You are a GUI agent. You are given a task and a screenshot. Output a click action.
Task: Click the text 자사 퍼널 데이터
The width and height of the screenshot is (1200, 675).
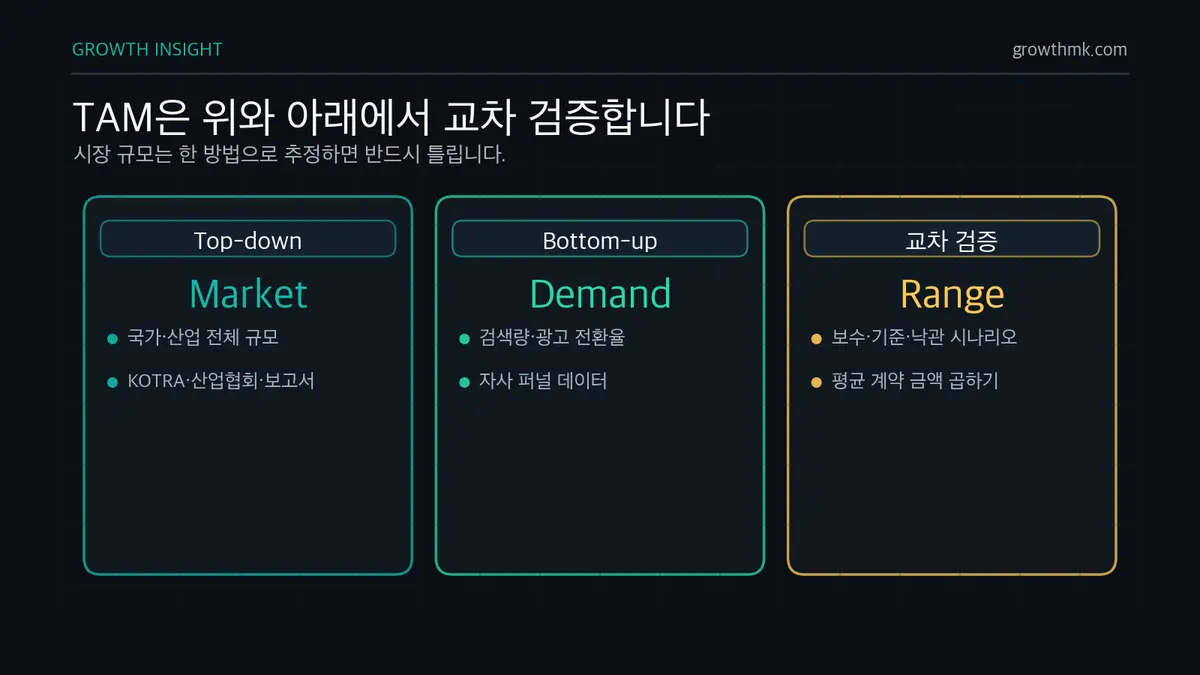click(x=543, y=381)
